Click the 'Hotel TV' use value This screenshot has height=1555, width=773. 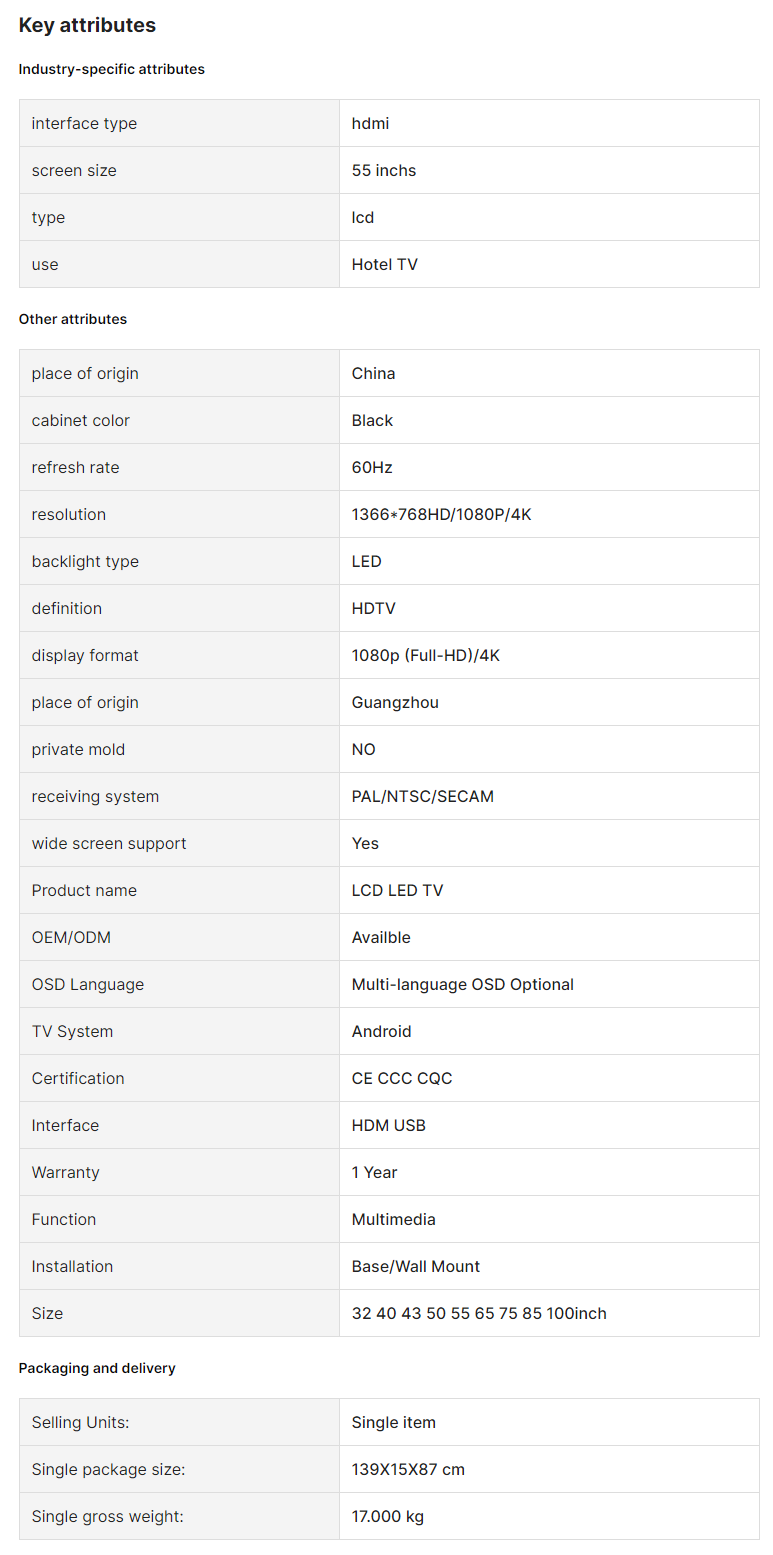tap(385, 264)
